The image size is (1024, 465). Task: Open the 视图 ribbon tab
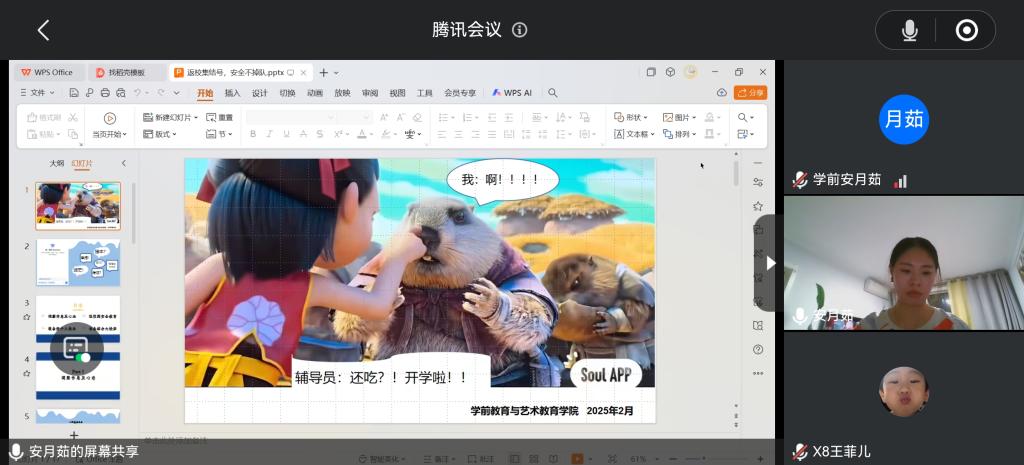397,93
